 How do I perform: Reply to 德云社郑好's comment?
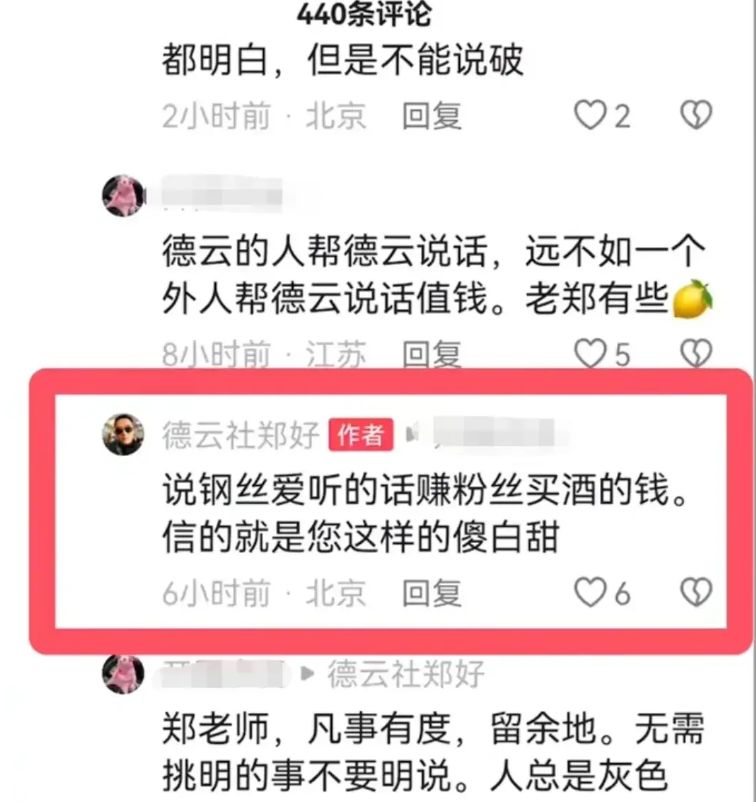[x=432, y=594]
